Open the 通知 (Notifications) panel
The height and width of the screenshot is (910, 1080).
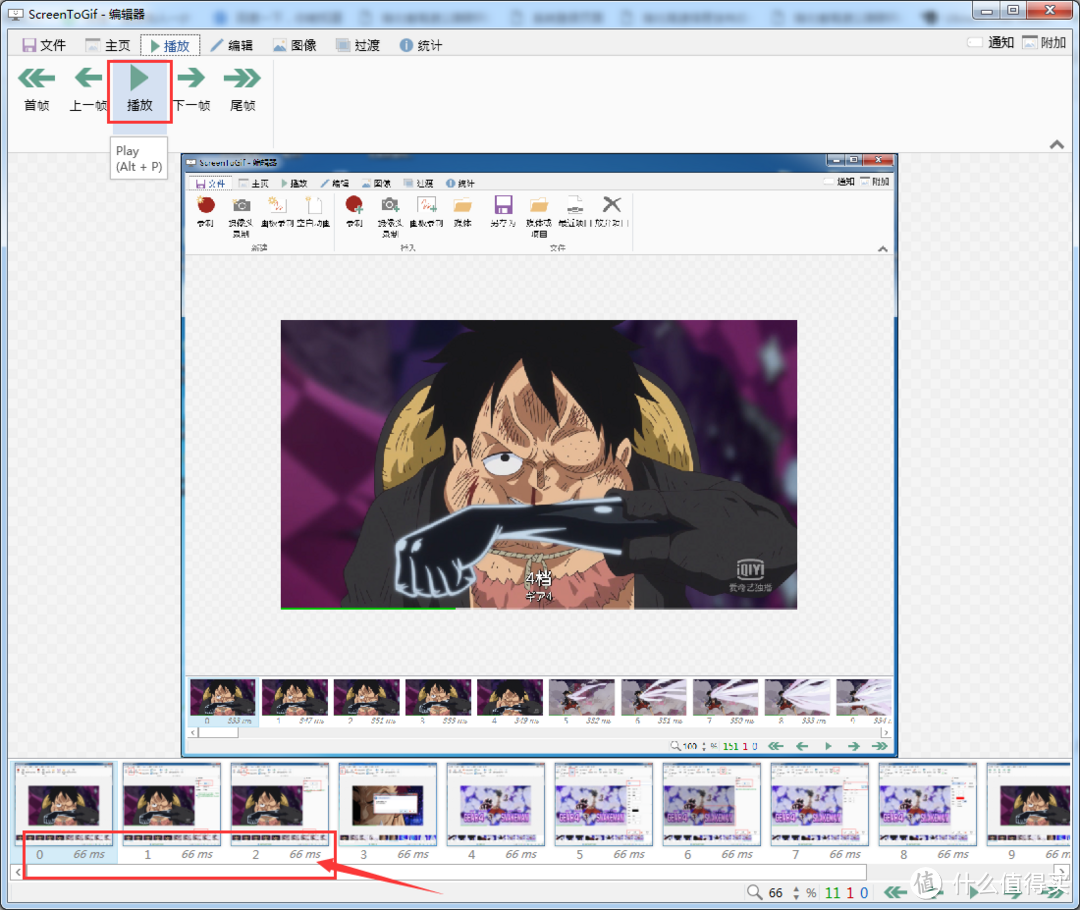tap(991, 43)
